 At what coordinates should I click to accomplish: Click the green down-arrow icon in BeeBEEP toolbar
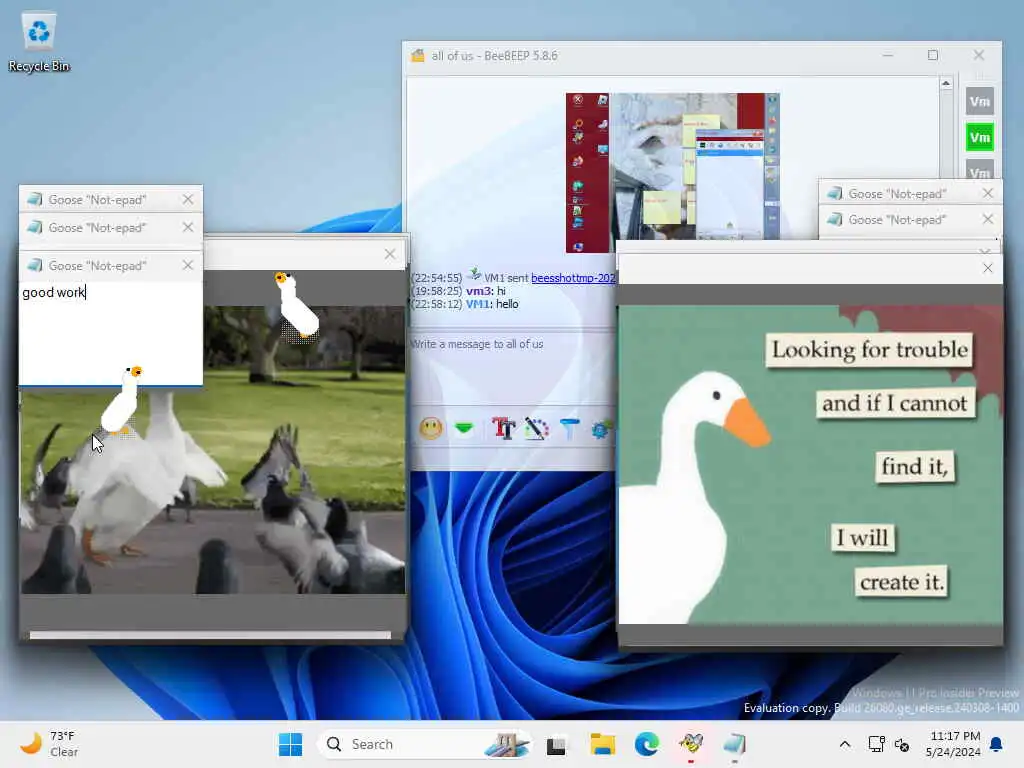click(464, 428)
